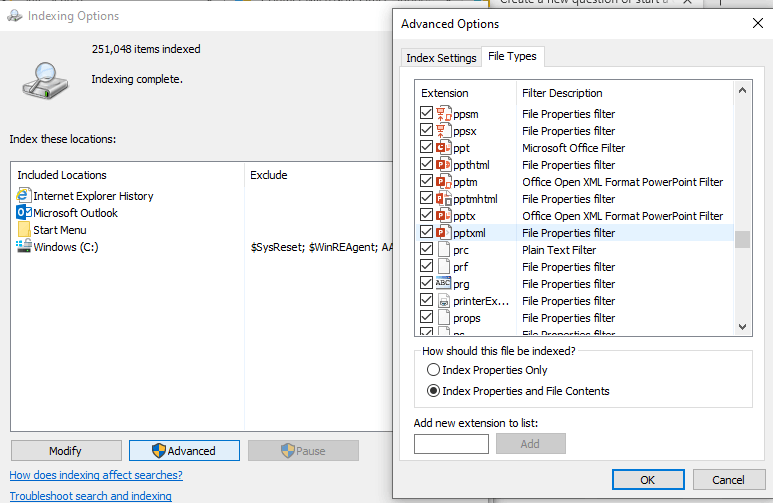Uncheck the pptxml extension checkbox
773x503 pixels.
pyautogui.click(x=426, y=232)
